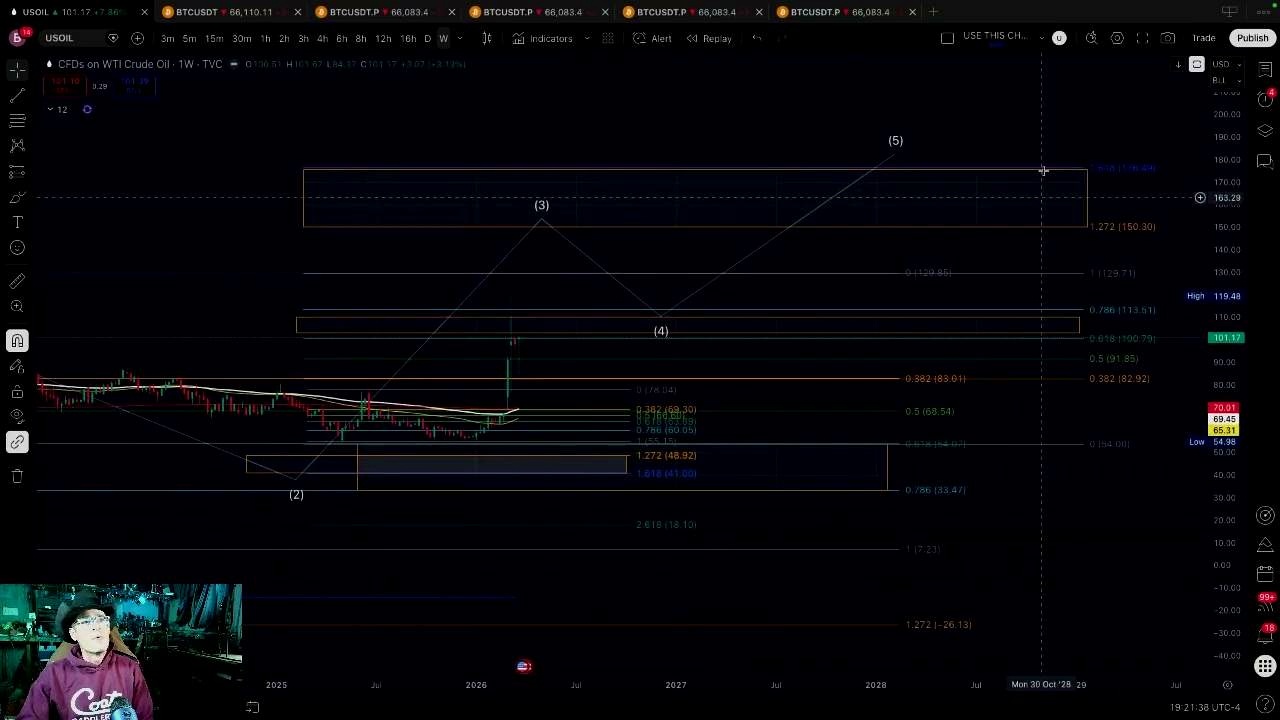Switch to the 1h timeframe
The width and height of the screenshot is (1280, 720).
click(x=265, y=38)
